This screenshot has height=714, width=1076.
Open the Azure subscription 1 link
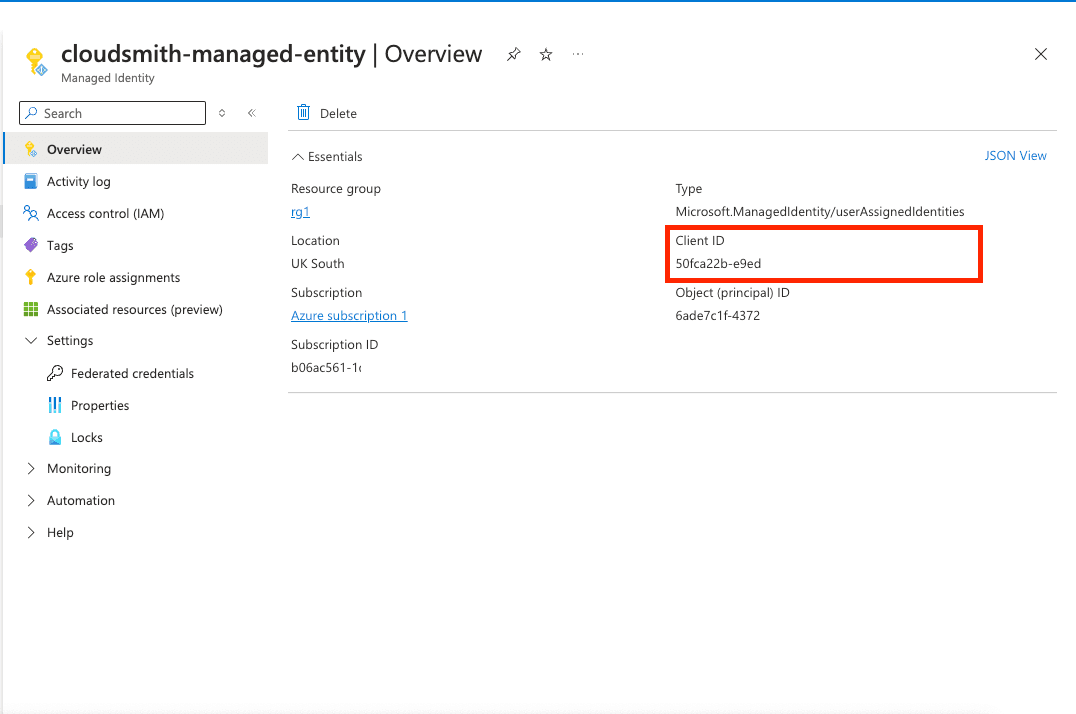[349, 316]
